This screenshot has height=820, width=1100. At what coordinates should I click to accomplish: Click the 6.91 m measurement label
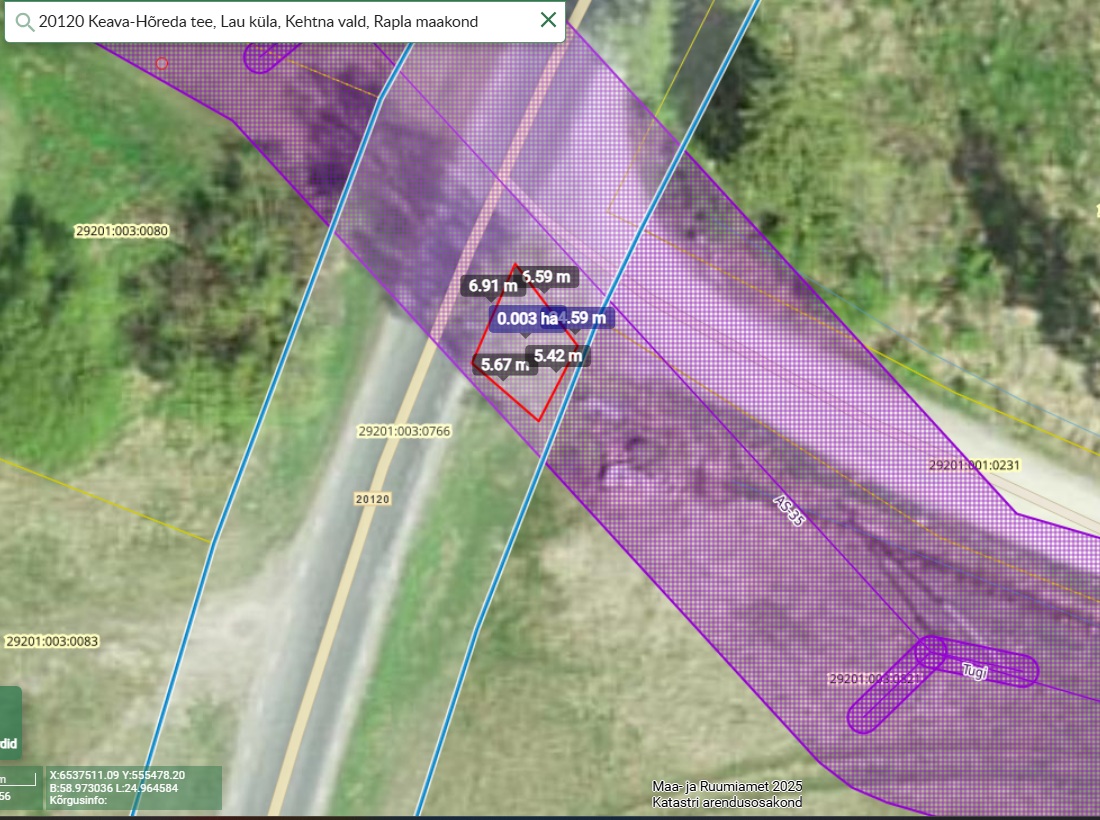pos(494,286)
